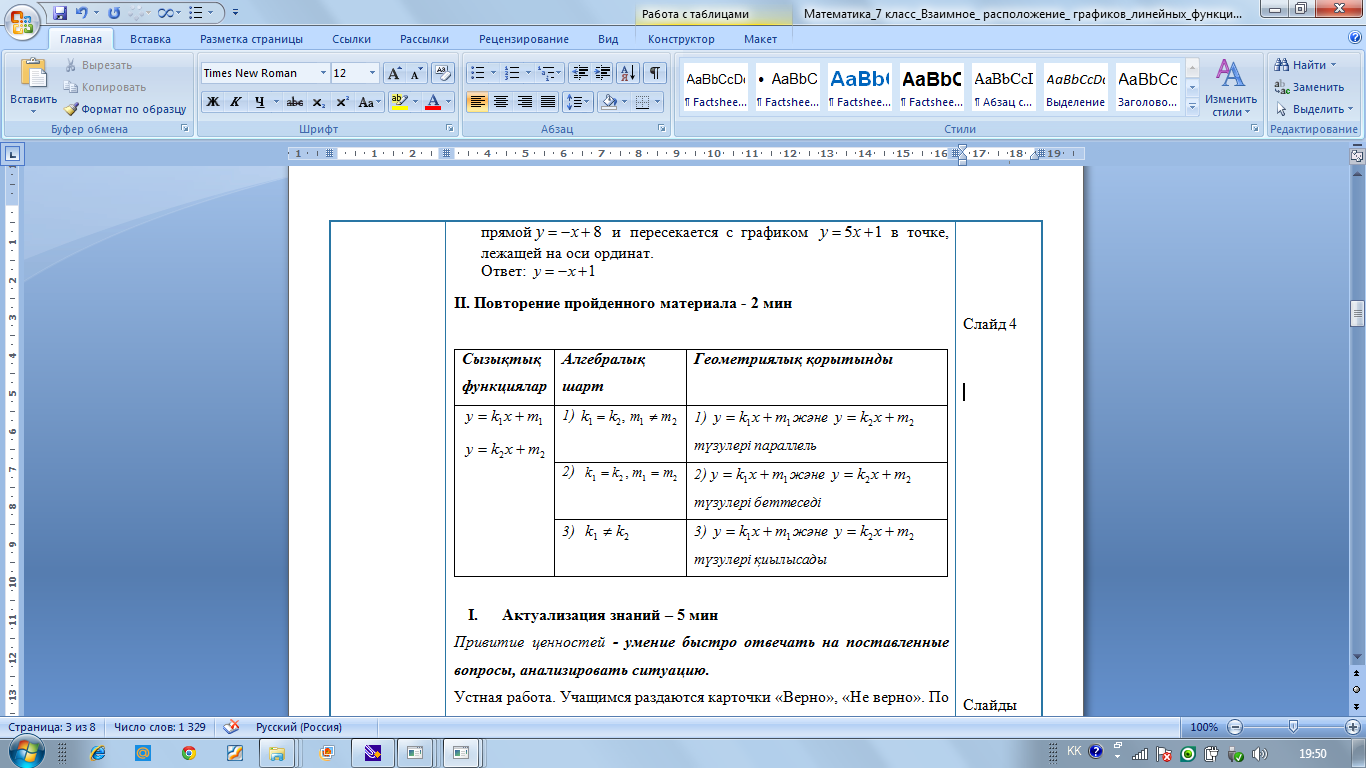1366x768 pixels.
Task: Apply yellow text highlight color
Action: coord(398,102)
